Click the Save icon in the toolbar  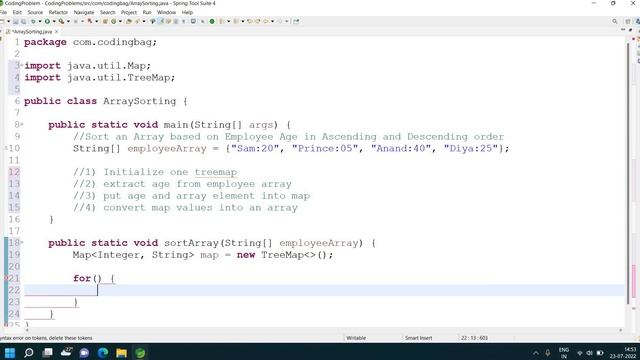16,21
